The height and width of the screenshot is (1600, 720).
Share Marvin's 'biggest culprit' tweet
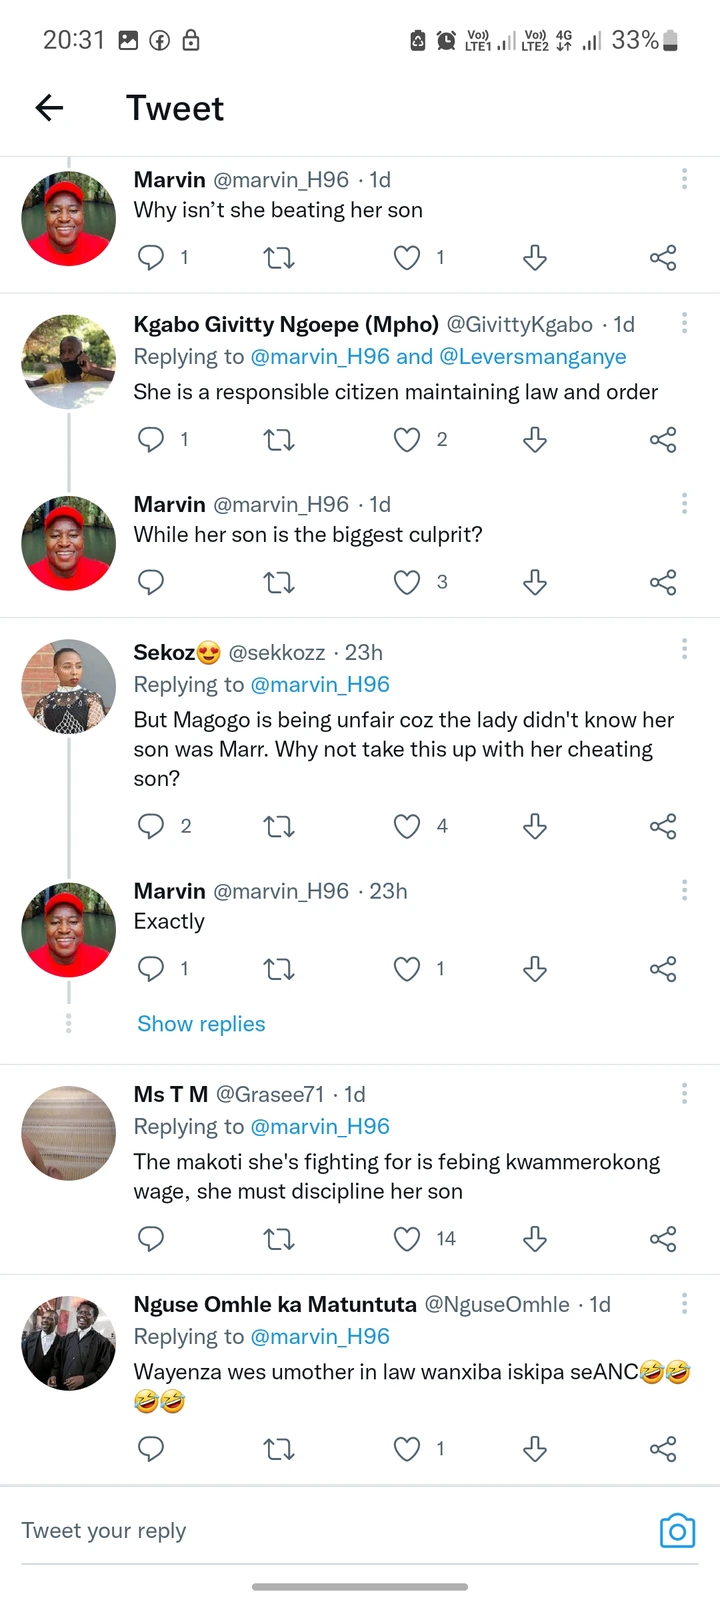tap(663, 582)
